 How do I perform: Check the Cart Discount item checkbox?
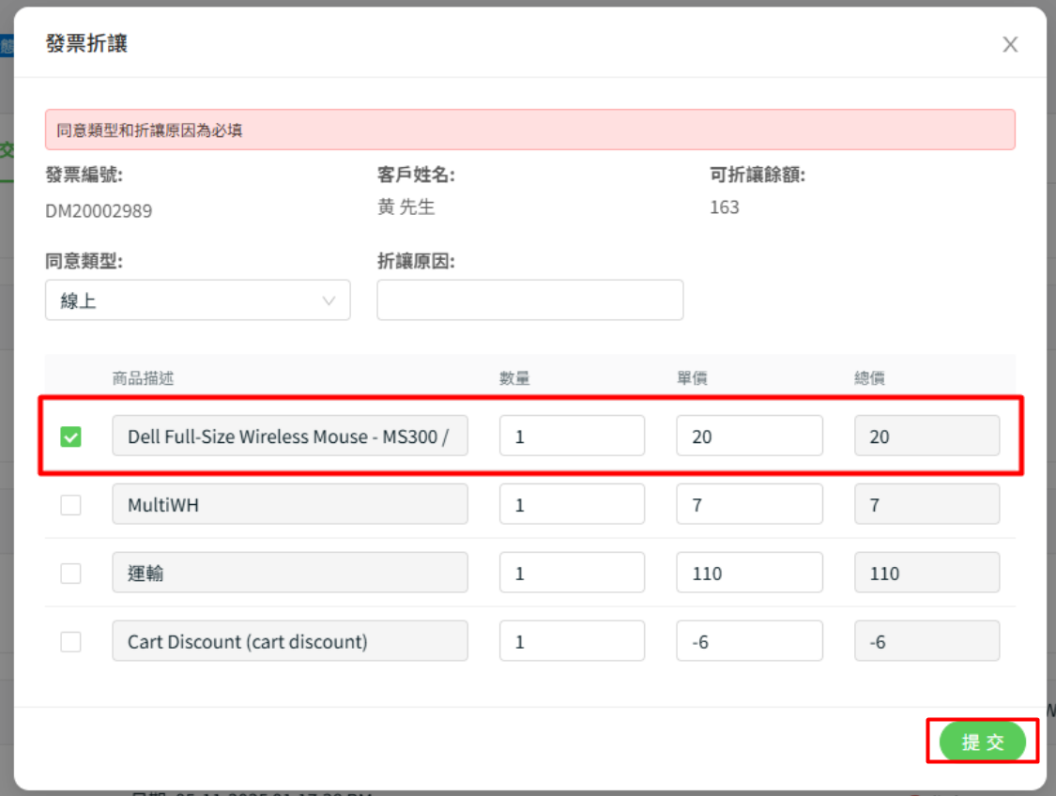click(71, 642)
